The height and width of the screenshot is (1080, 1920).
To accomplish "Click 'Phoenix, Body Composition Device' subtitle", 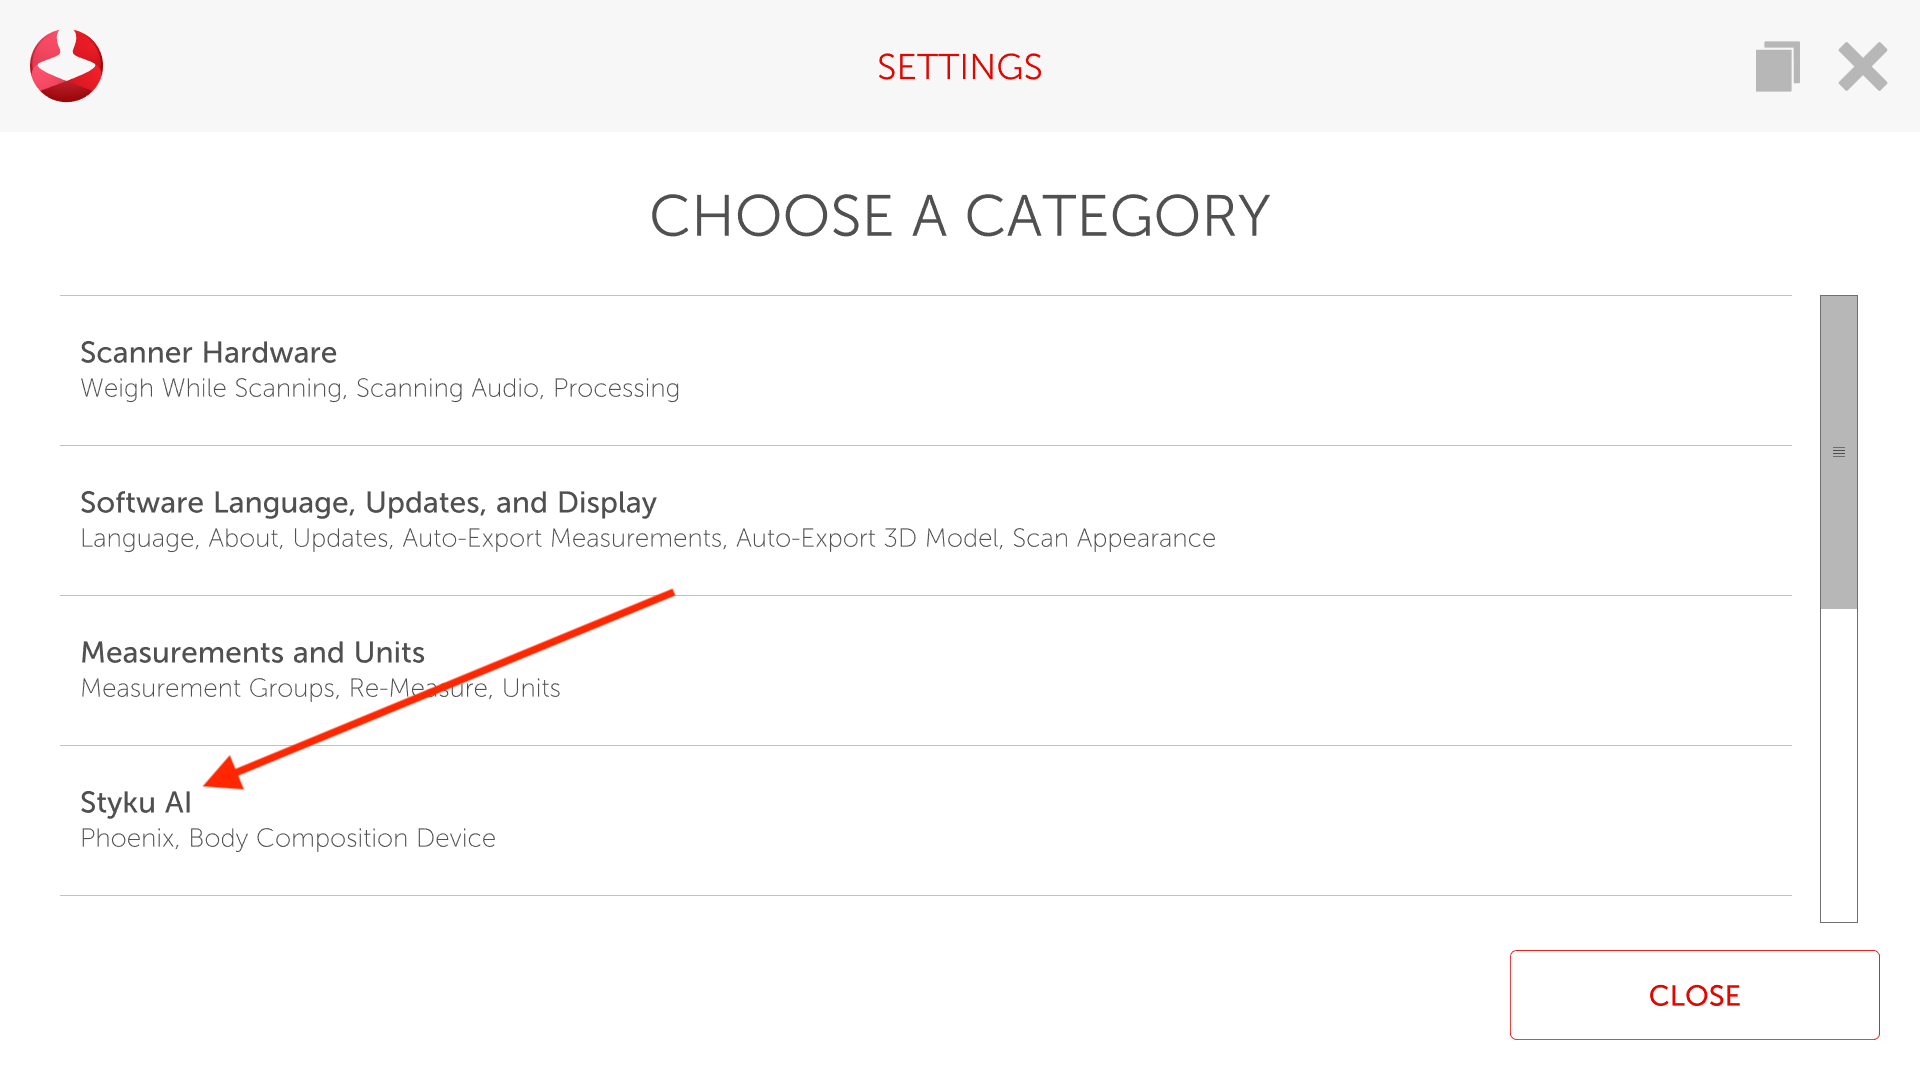I will [x=288, y=839].
